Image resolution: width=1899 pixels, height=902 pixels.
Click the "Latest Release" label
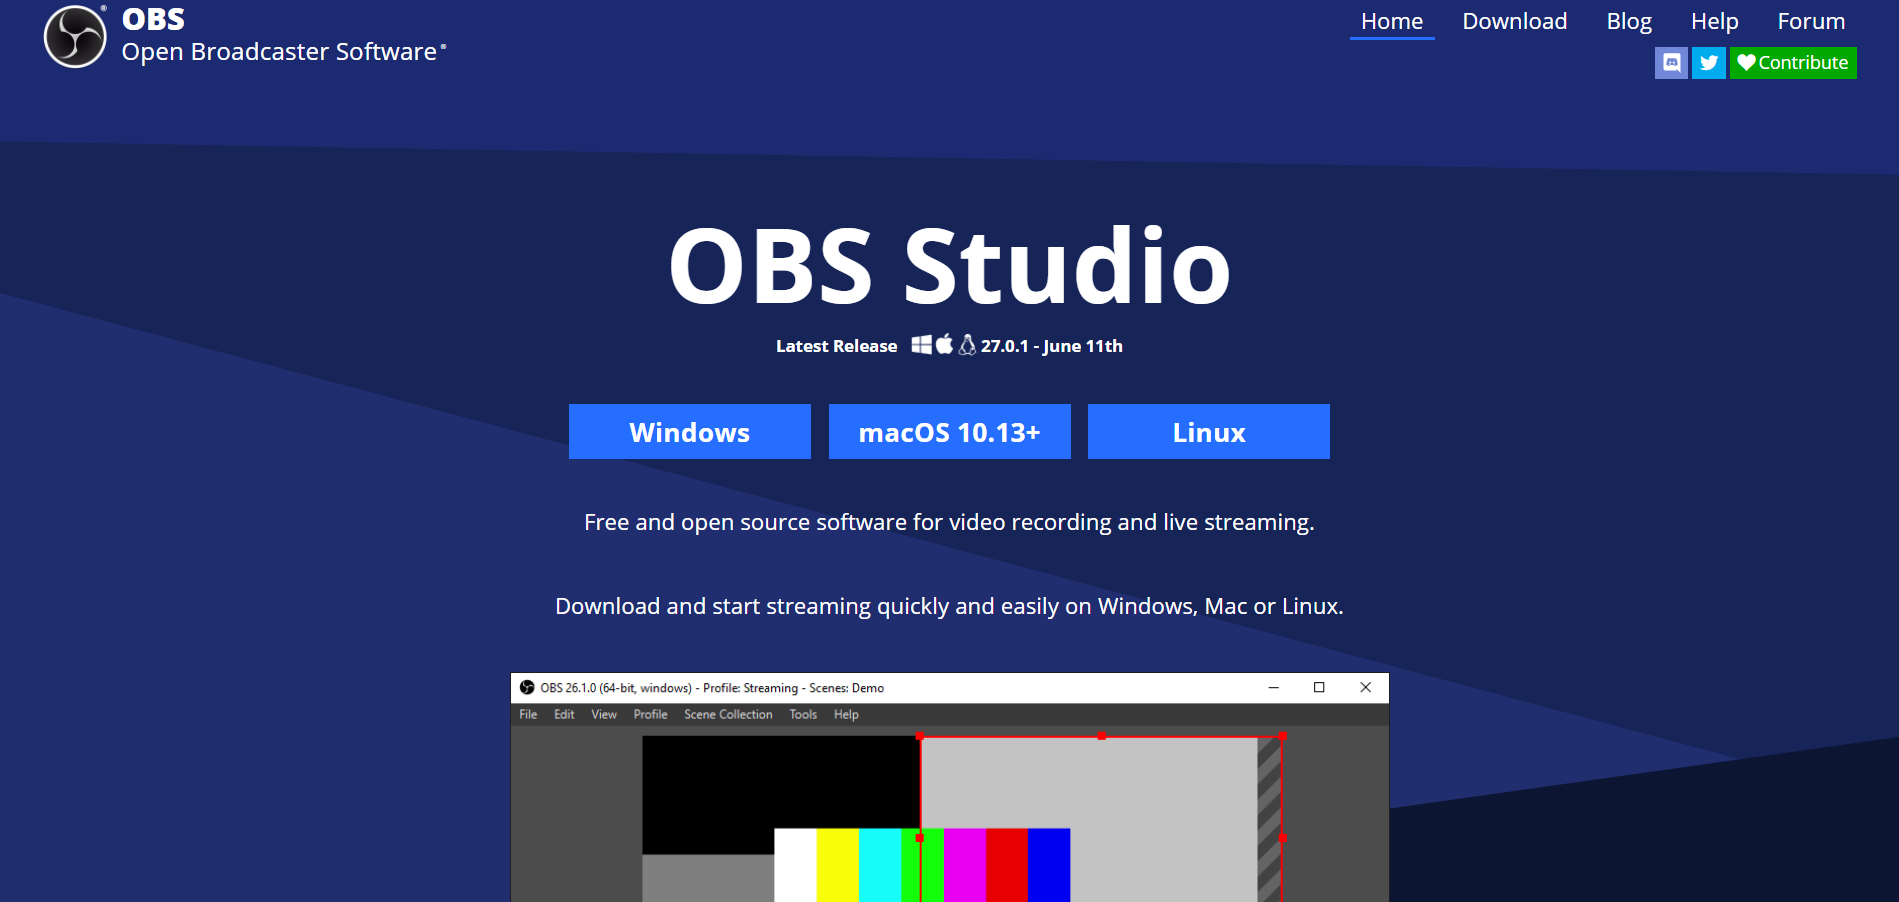click(x=837, y=346)
